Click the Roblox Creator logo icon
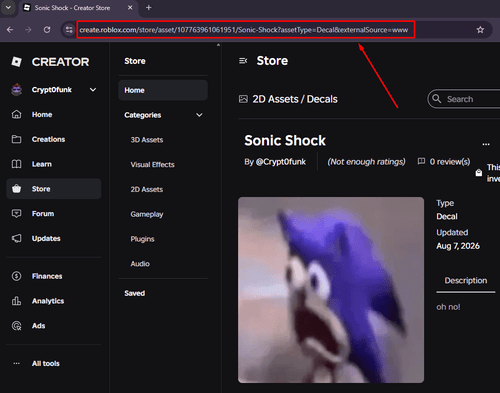The width and height of the screenshot is (500, 393). point(17,62)
